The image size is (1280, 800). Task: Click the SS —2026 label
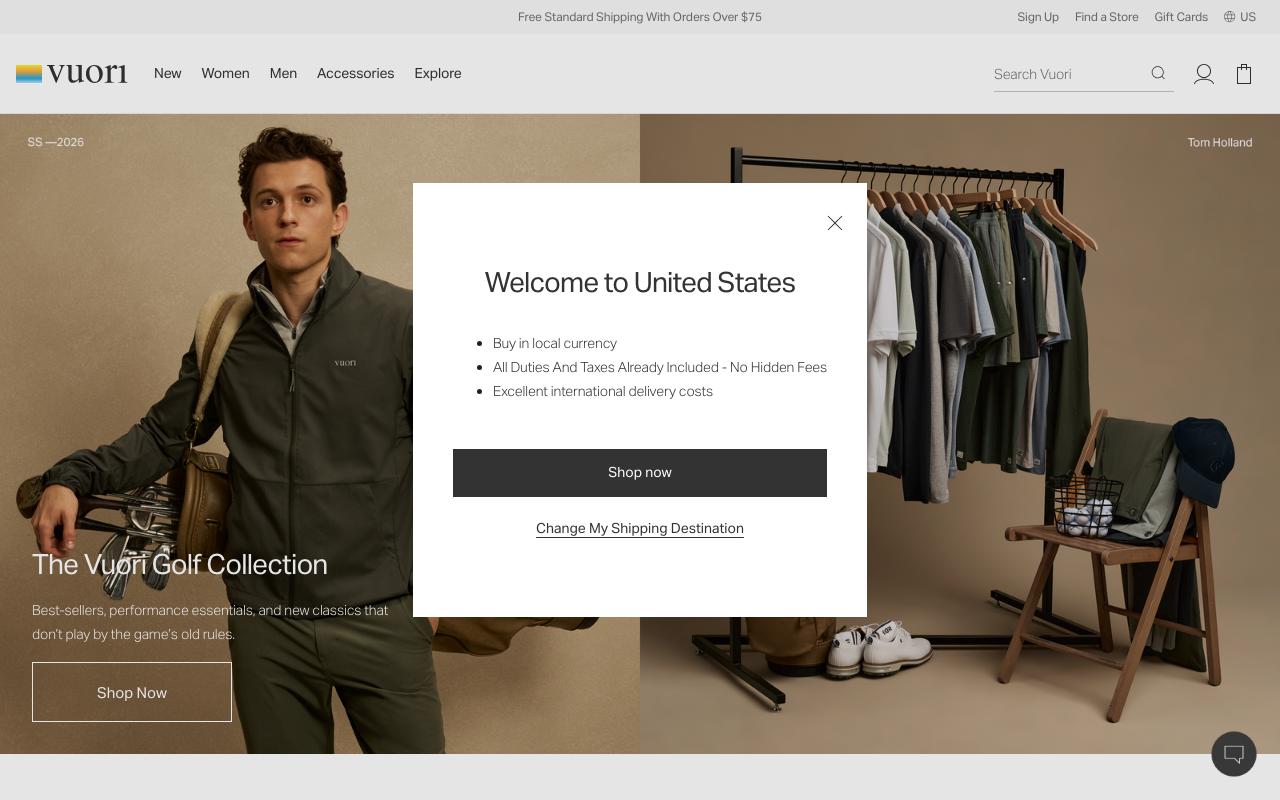[x=56, y=142]
